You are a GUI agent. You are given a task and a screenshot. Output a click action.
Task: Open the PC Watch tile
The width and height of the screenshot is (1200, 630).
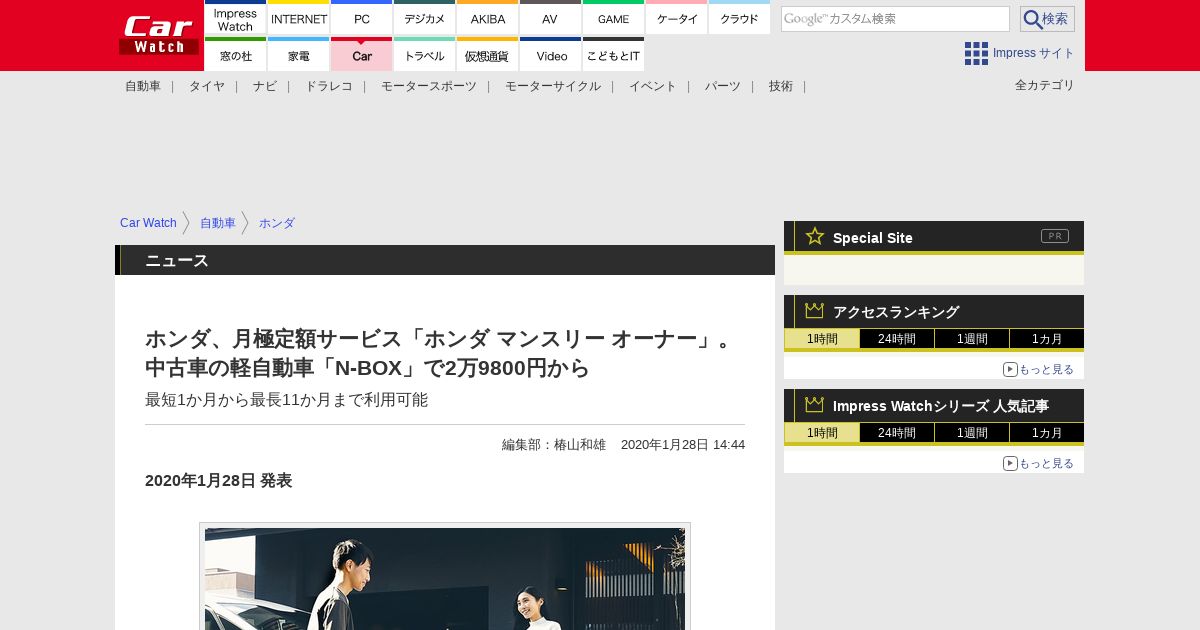pyautogui.click(x=361, y=18)
